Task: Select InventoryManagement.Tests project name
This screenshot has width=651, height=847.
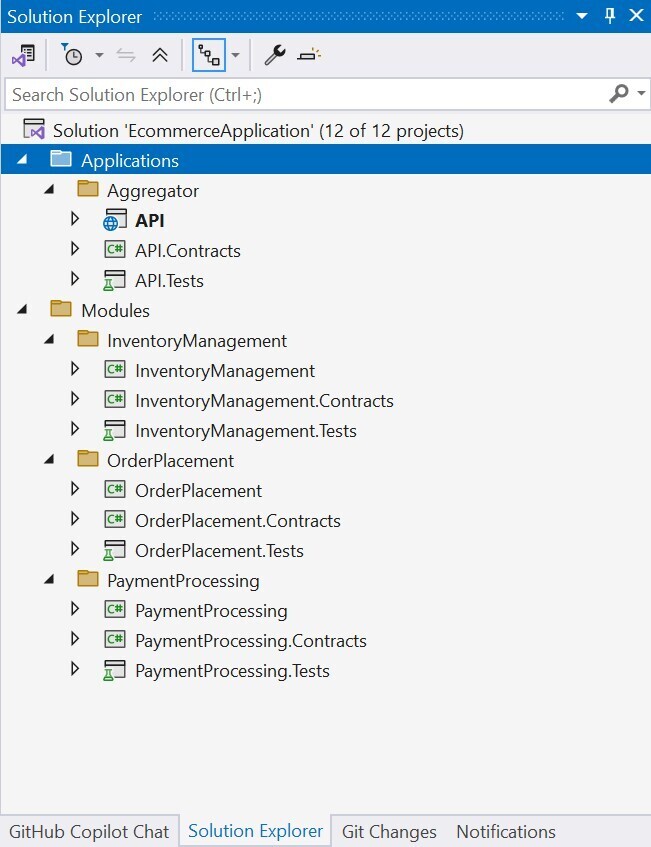Action: click(x=246, y=431)
